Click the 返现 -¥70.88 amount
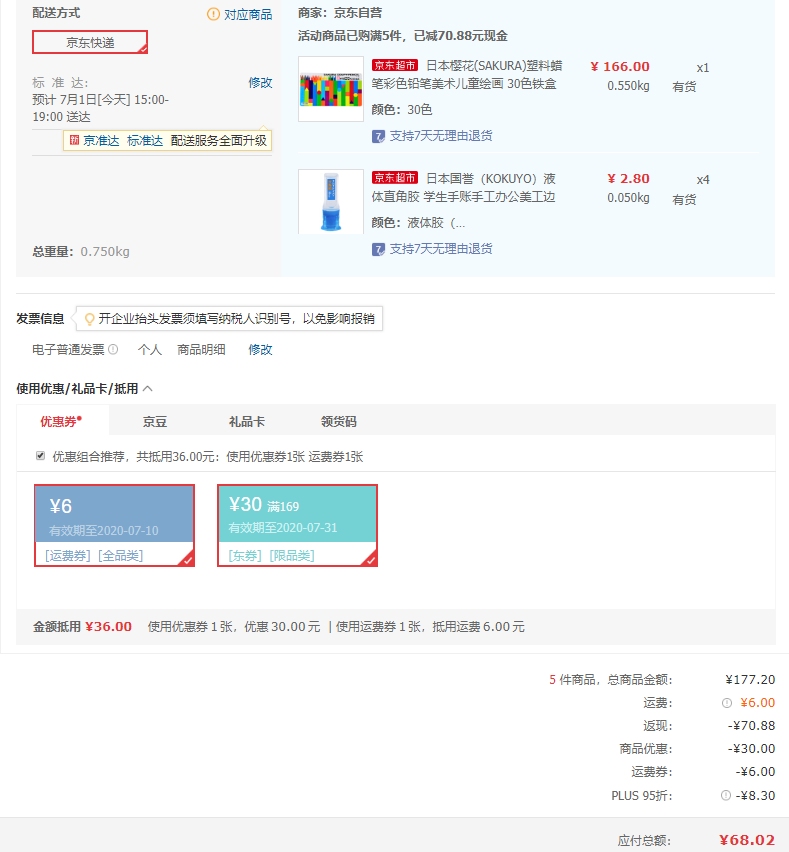789x852 pixels. (x=752, y=726)
